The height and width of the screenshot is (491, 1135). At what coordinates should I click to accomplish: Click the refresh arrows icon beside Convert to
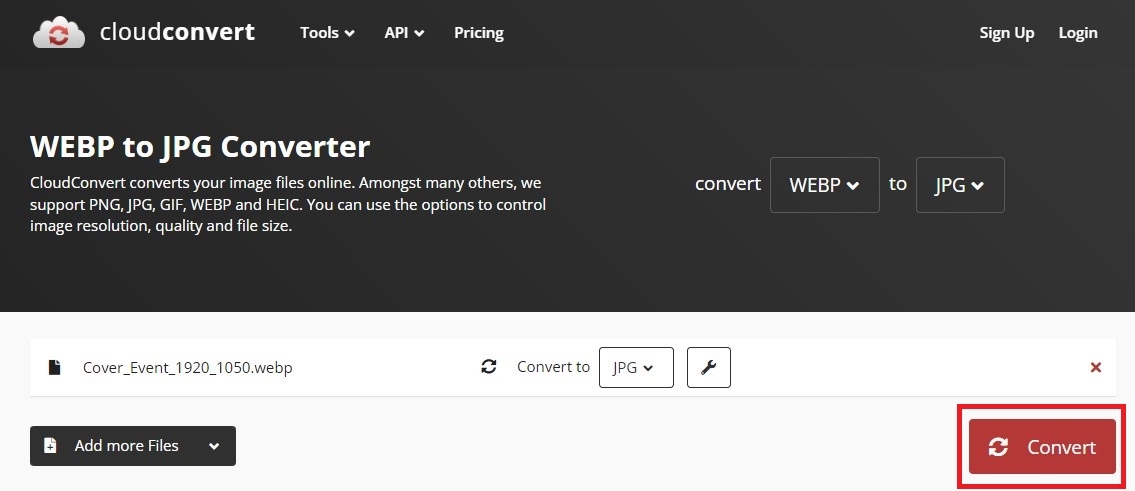click(x=489, y=367)
